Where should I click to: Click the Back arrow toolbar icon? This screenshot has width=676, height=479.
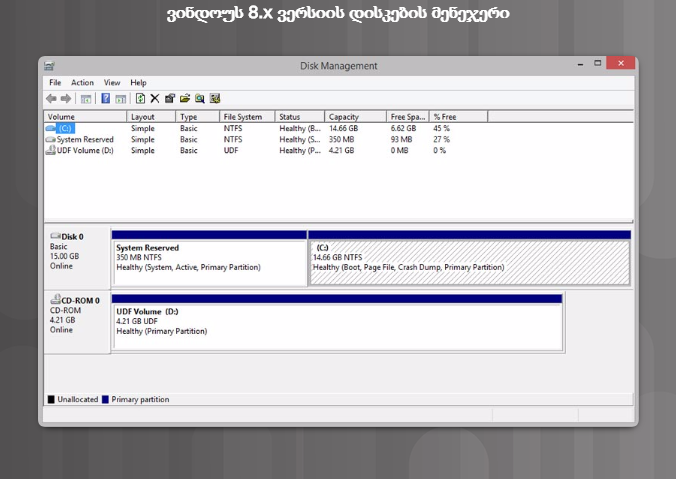click(x=51, y=98)
